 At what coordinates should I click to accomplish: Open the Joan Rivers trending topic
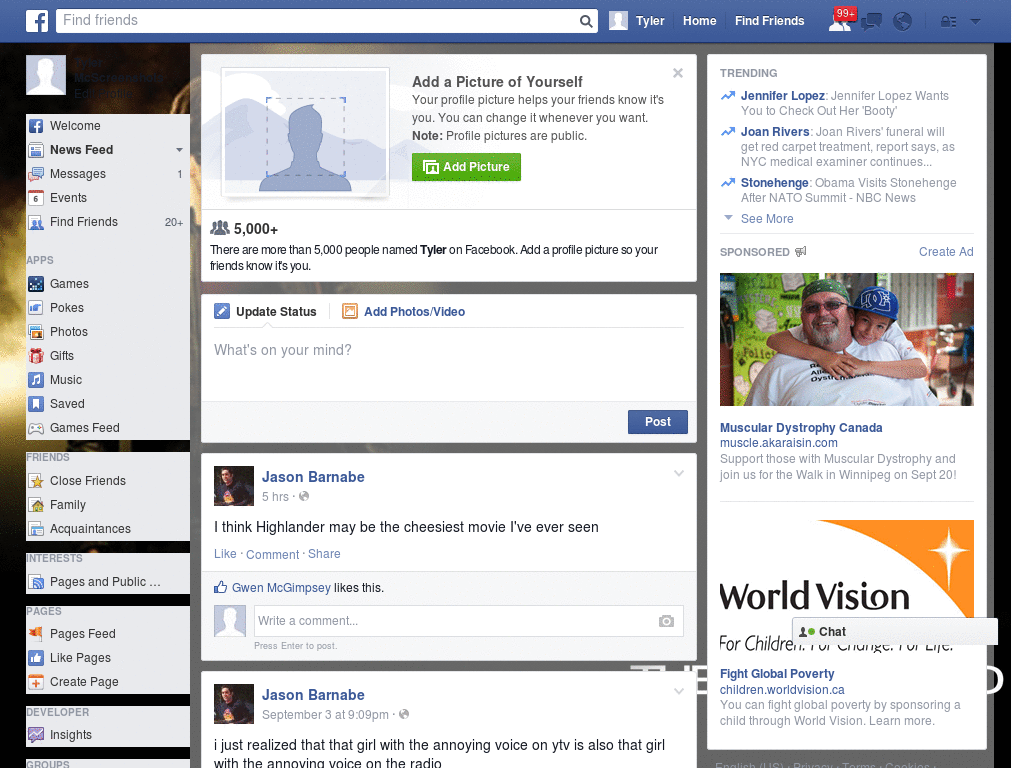click(x=775, y=132)
